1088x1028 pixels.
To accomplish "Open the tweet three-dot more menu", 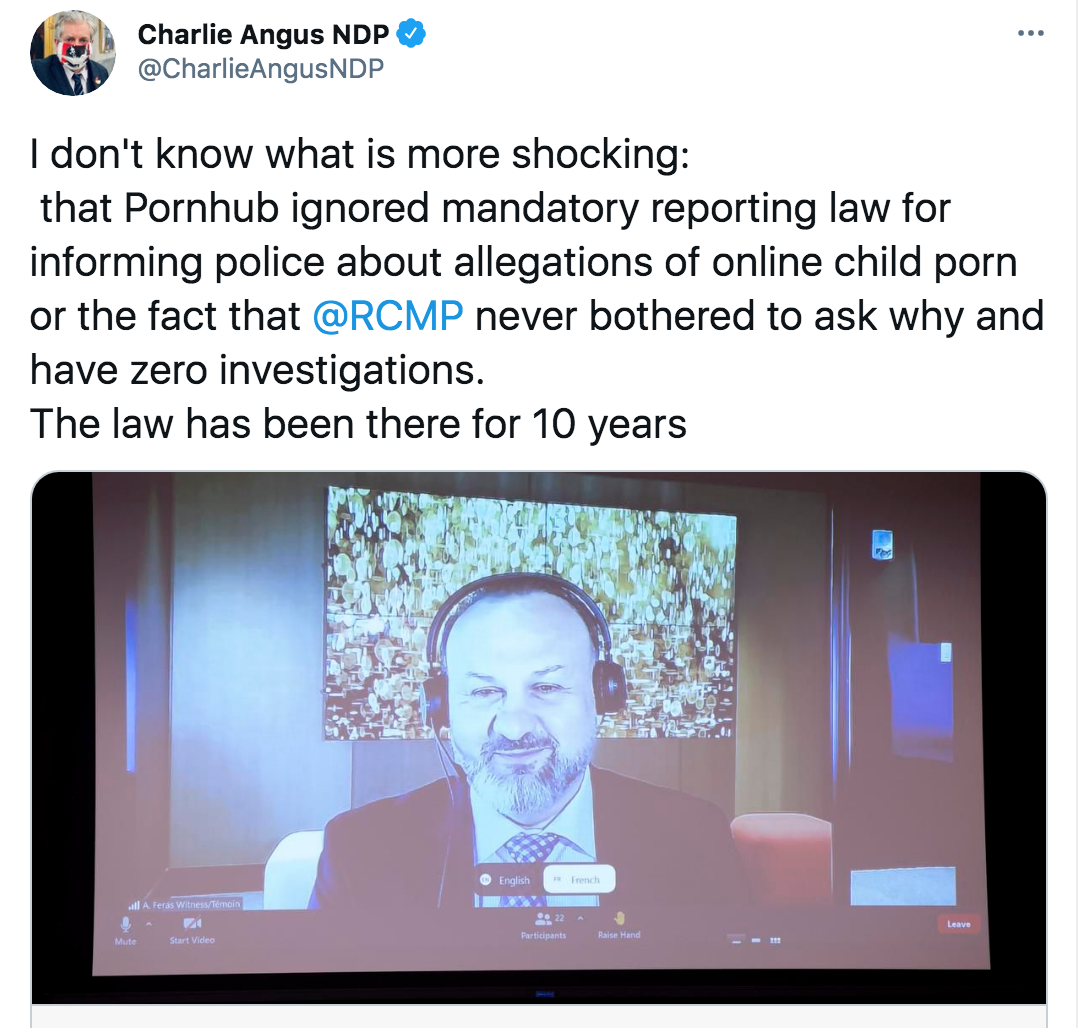I will [x=1030, y=33].
